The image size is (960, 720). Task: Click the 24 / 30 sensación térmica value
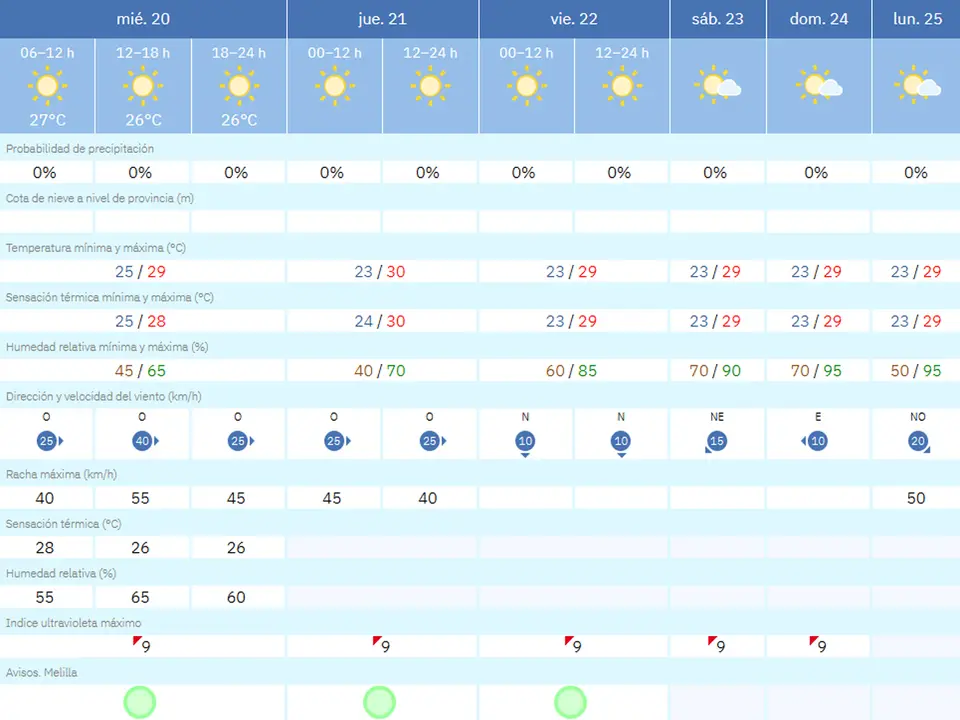pos(380,321)
